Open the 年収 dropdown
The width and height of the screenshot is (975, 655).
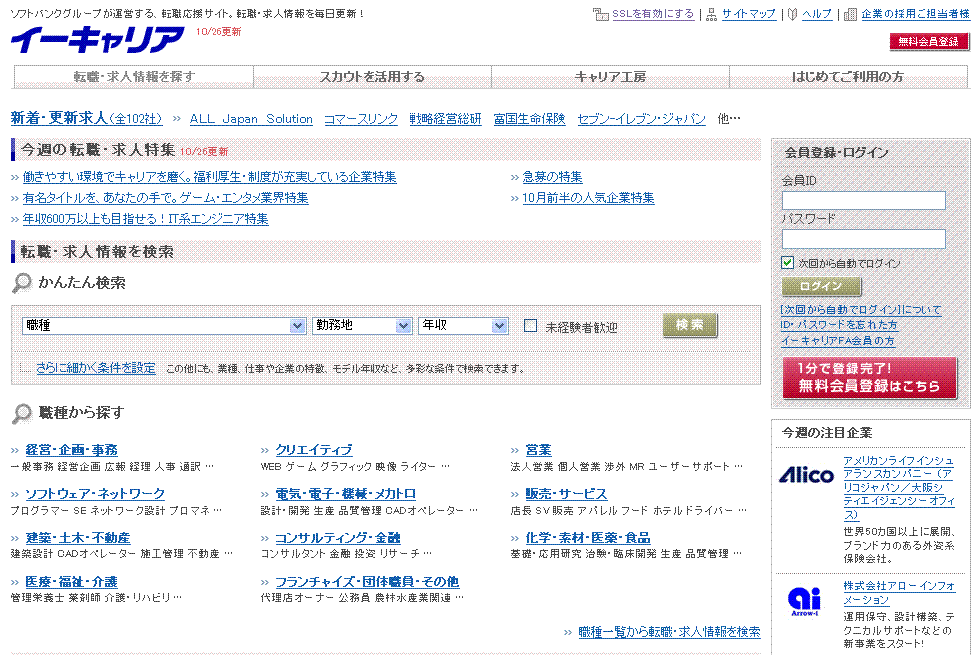[463, 325]
